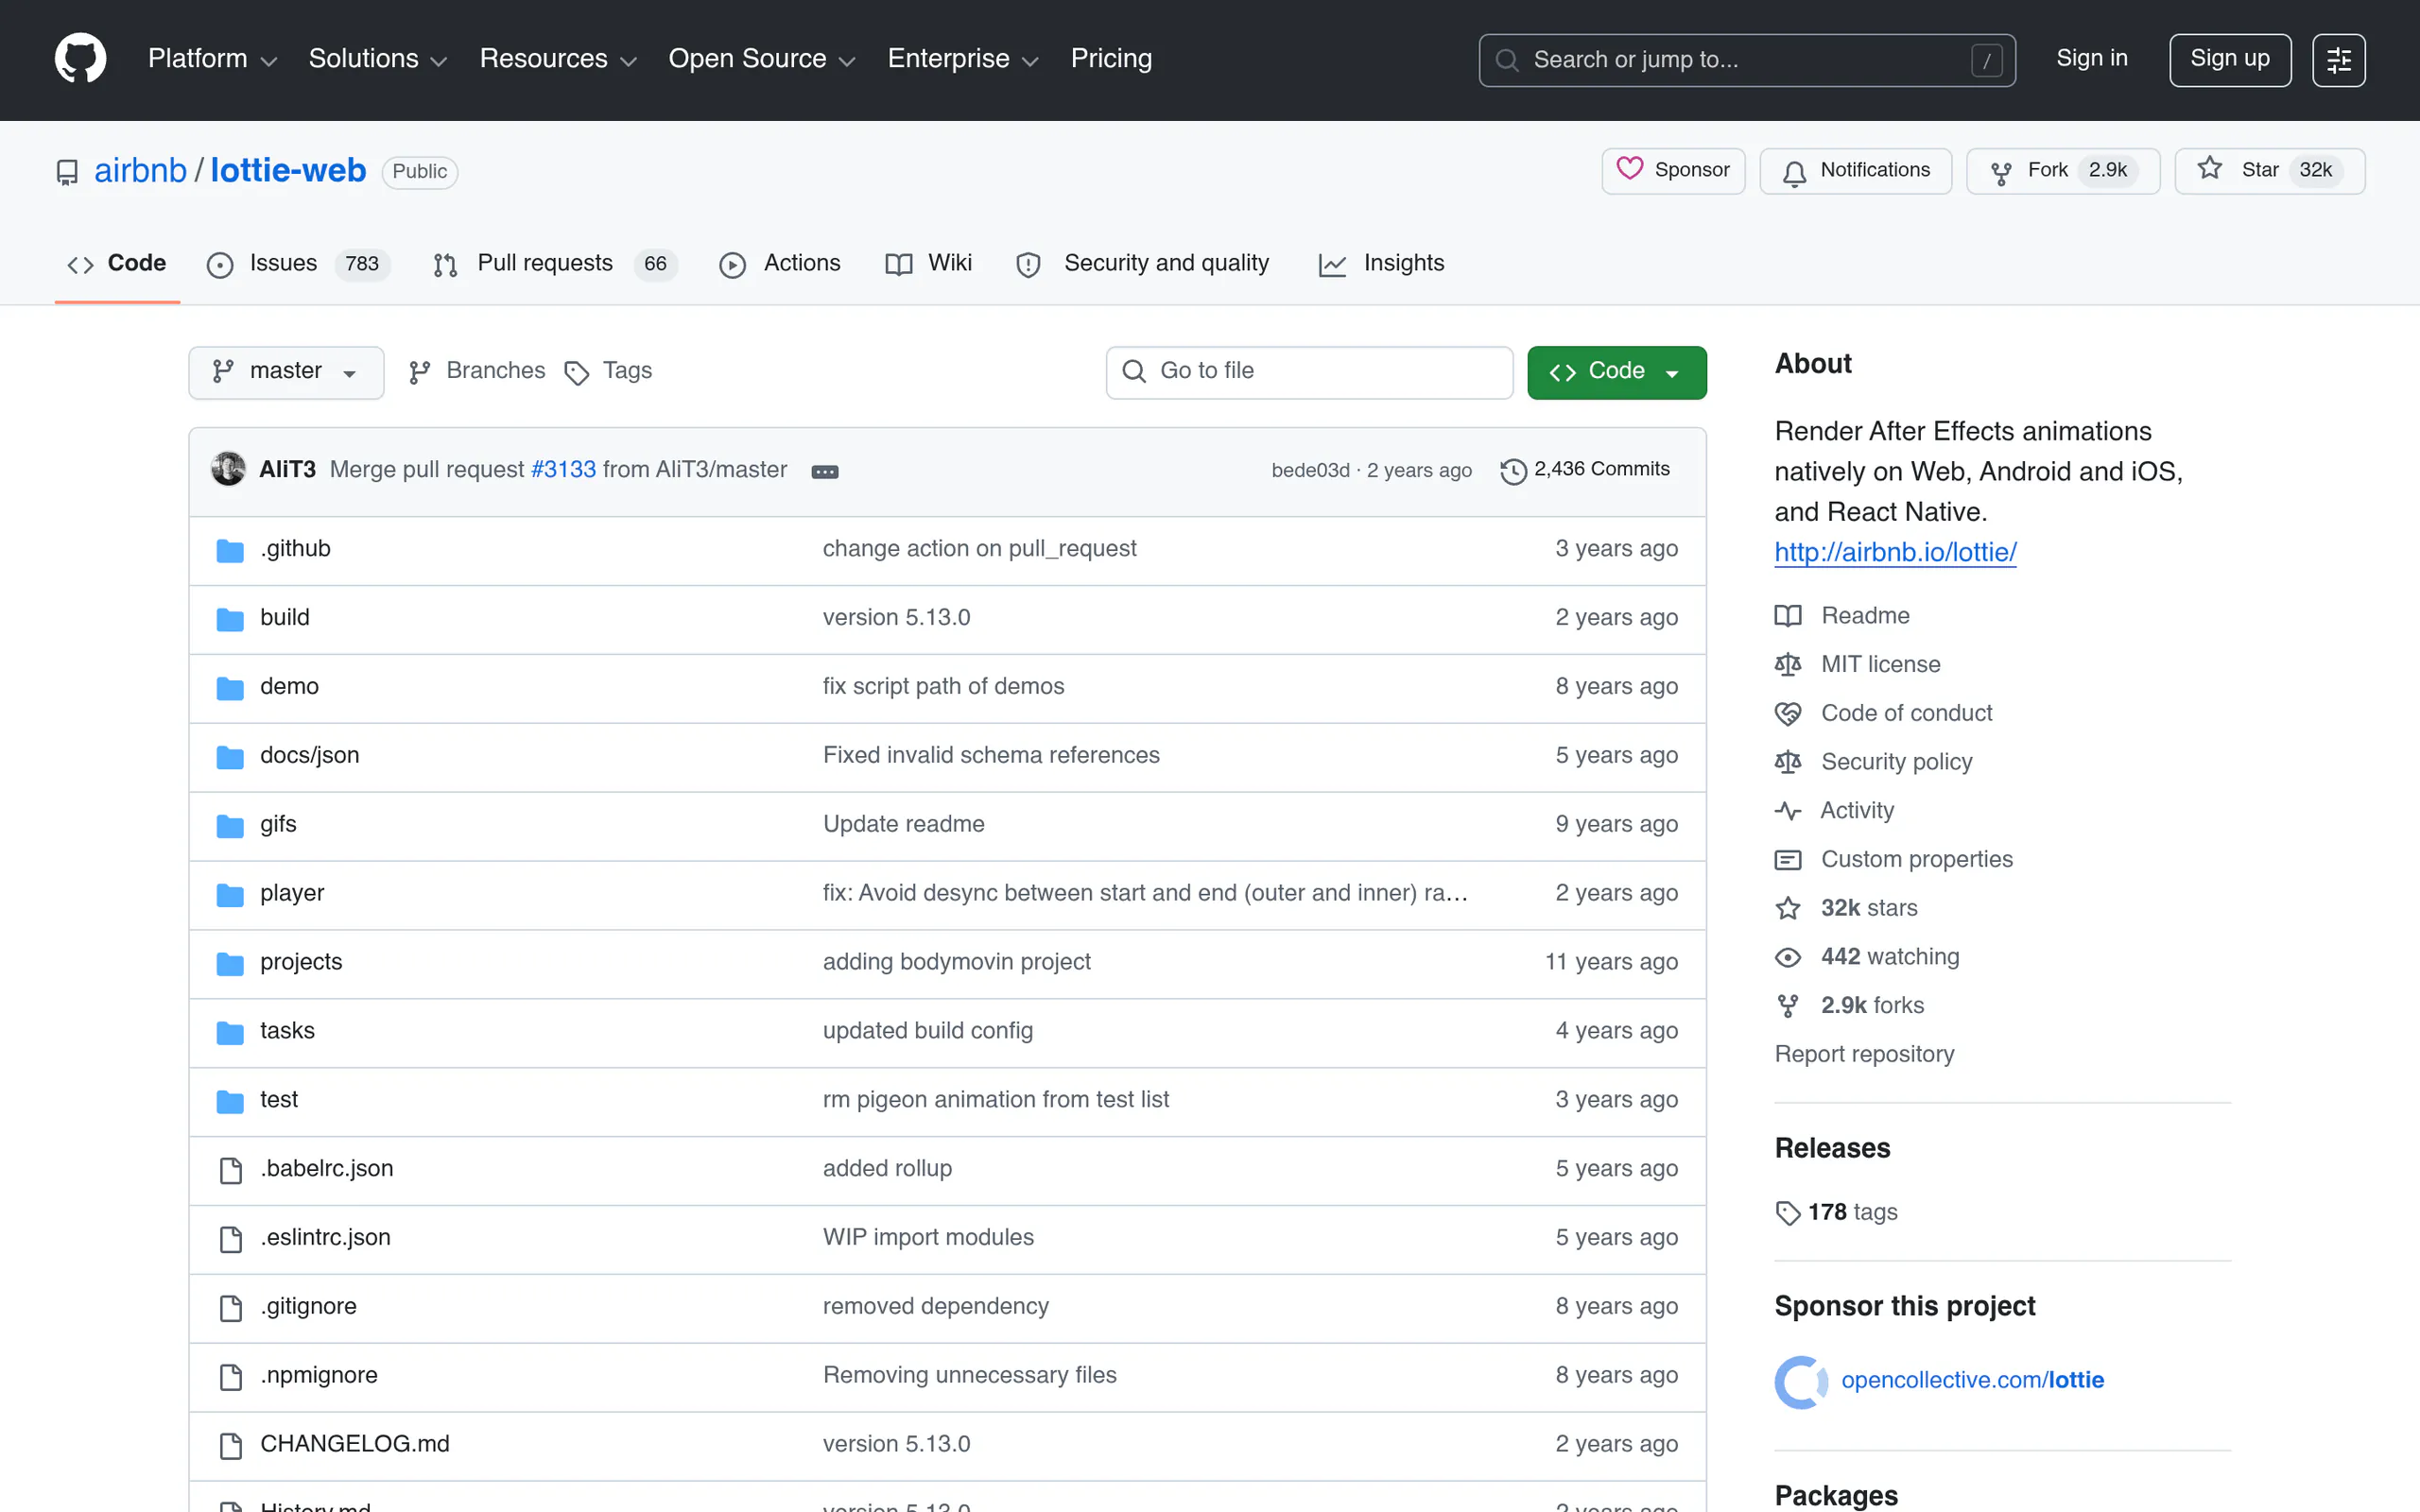This screenshot has width=2420, height=1512.
Task: Click the .babelrc.json file icon
Action: (231, 1170)
